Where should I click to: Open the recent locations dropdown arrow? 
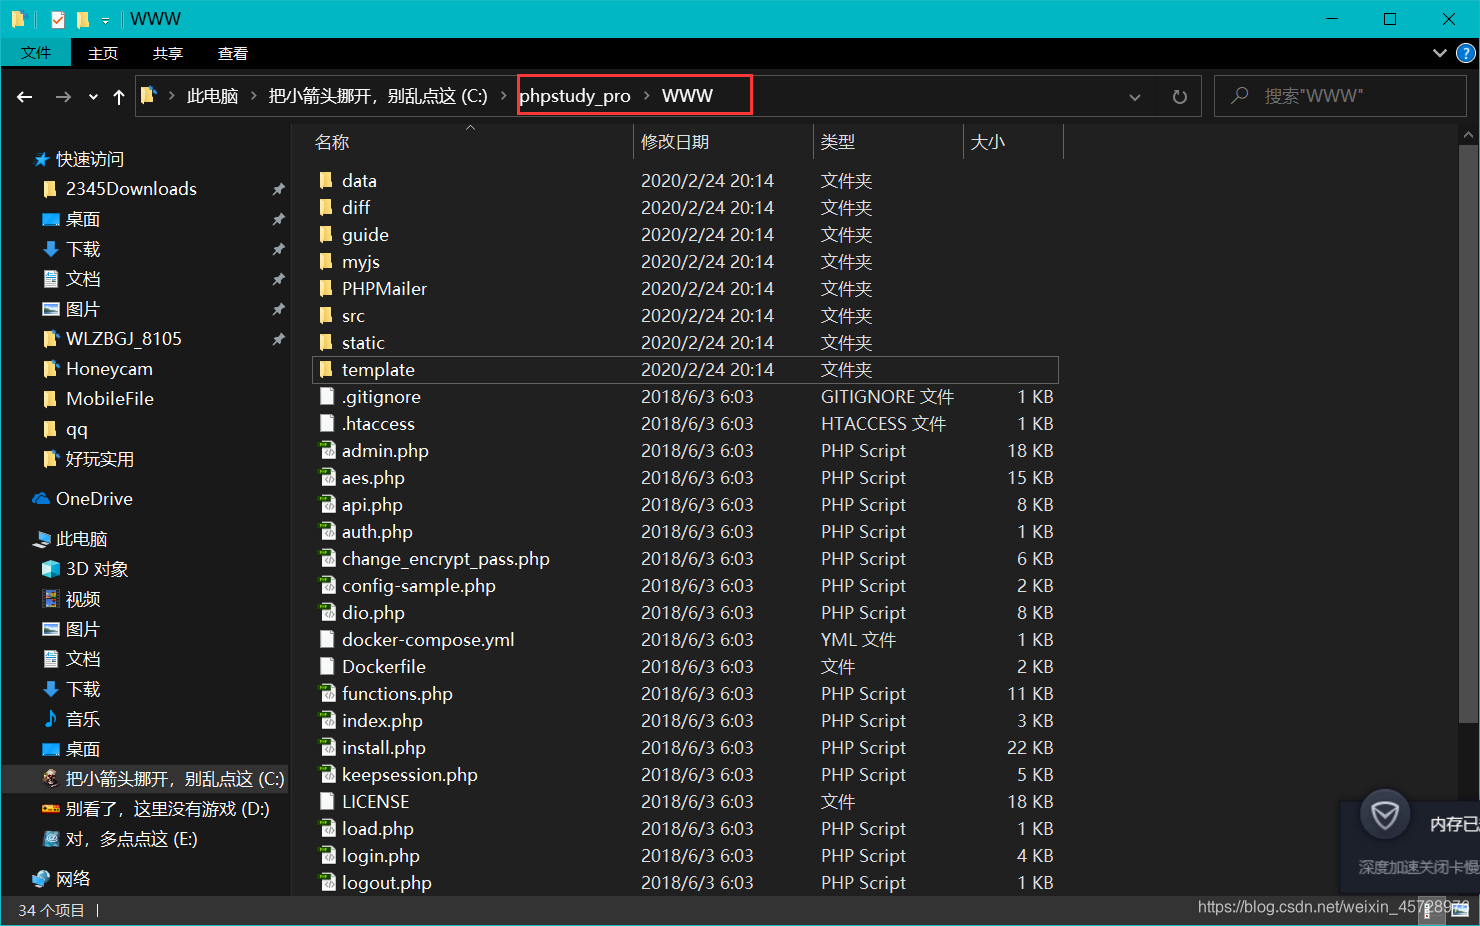[x=93, y=97]
